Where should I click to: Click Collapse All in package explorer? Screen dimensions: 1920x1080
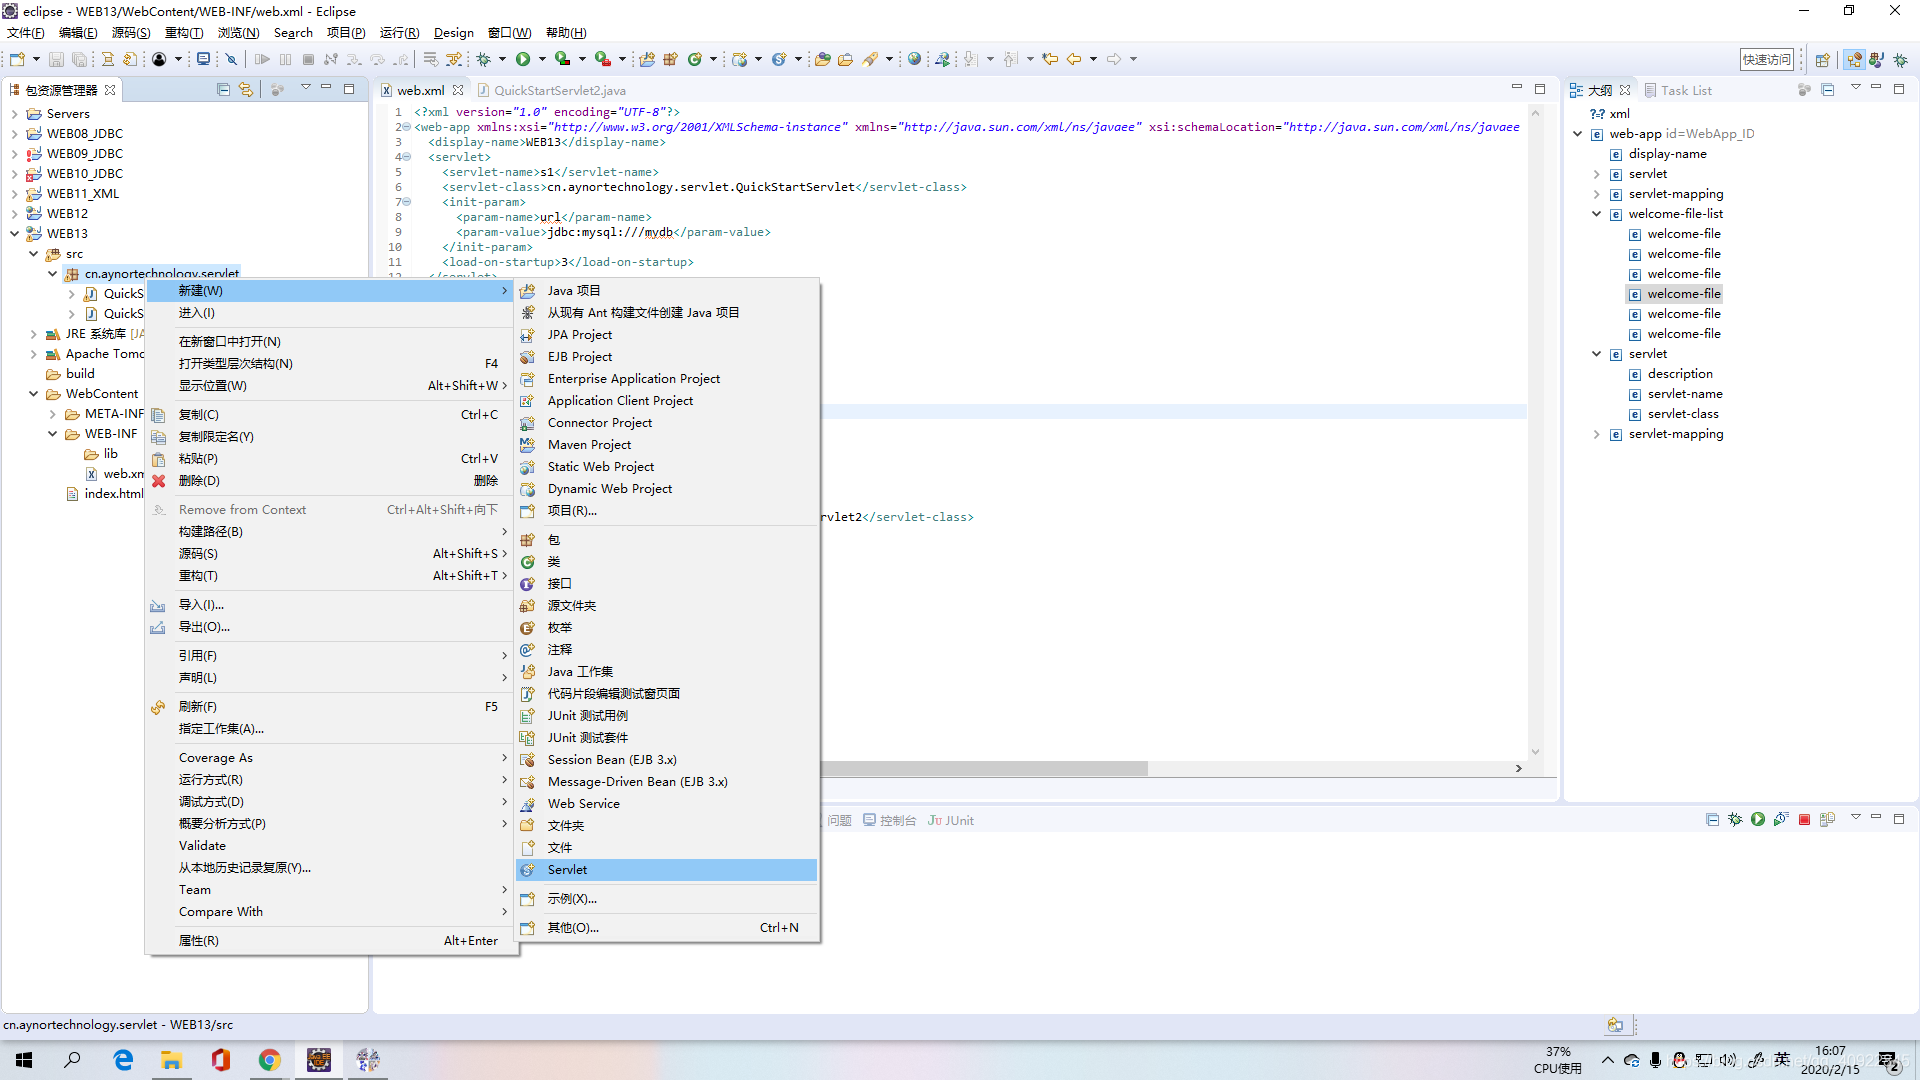coord(223,90)
